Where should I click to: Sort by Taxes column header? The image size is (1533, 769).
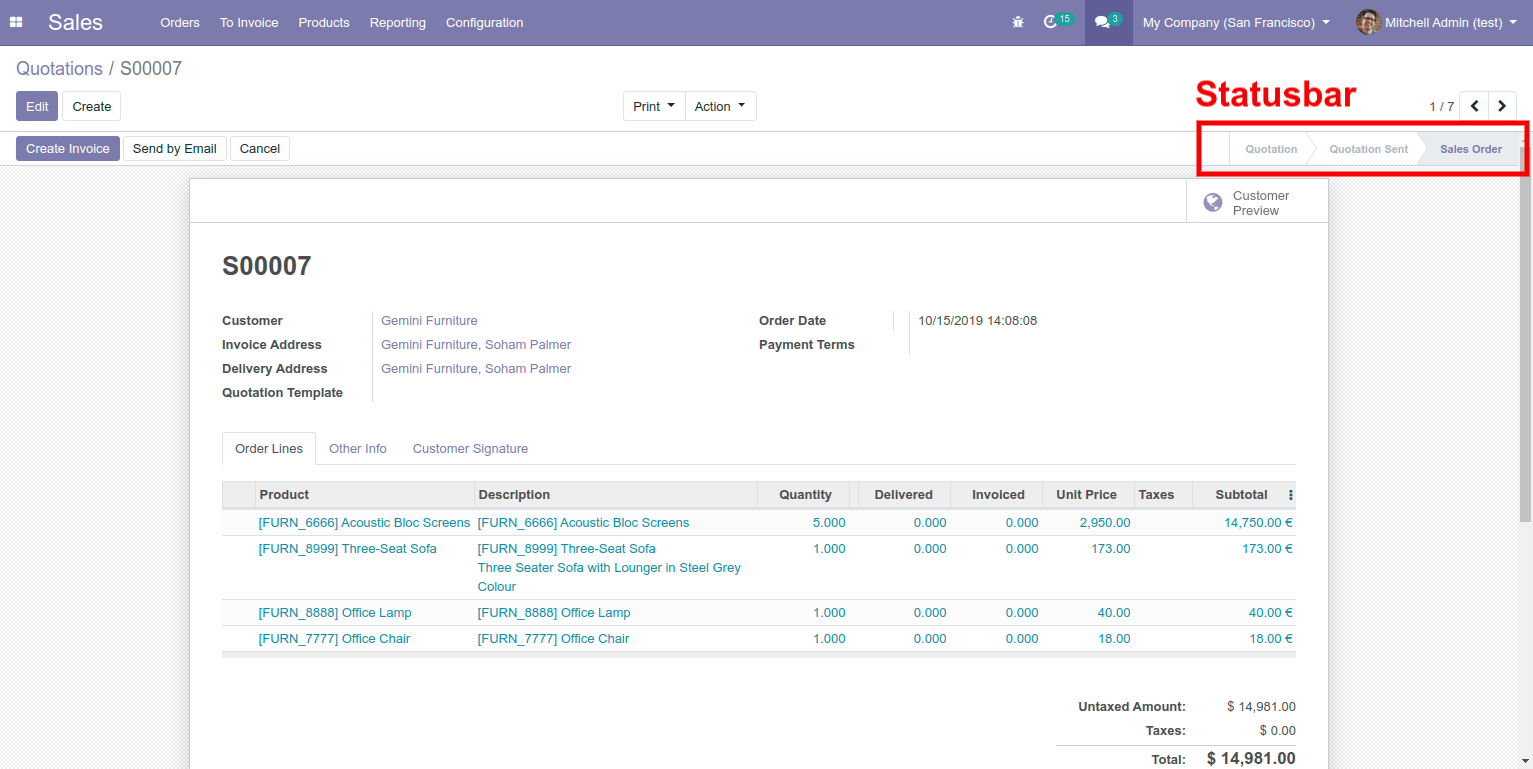click(1163, 495)
